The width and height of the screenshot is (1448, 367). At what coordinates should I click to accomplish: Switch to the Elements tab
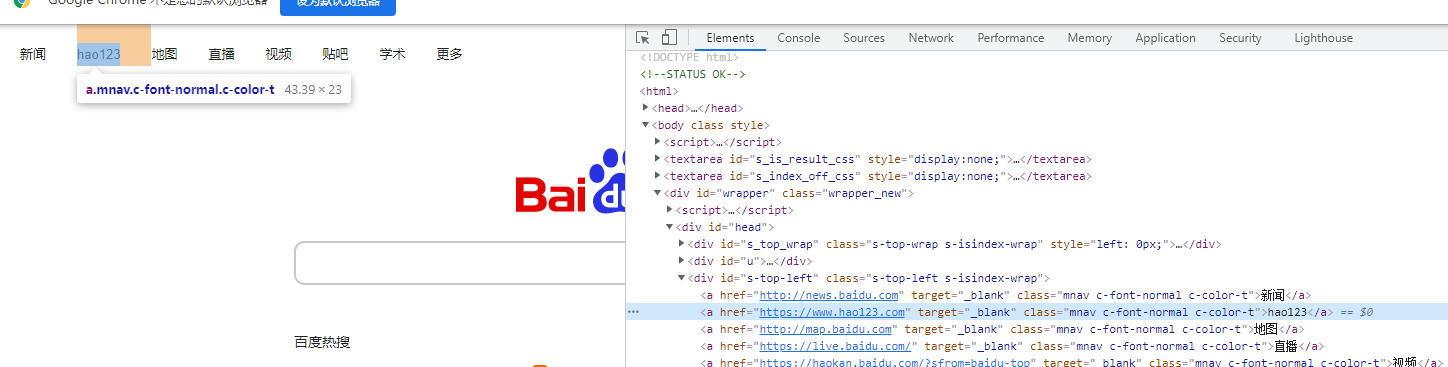pyautogui.click(x=730, y=38)
